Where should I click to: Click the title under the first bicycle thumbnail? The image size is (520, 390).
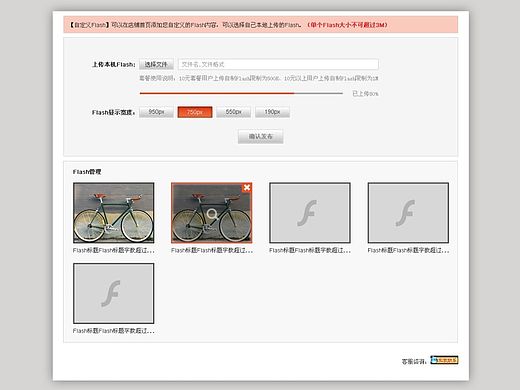[x=114, y=250]
